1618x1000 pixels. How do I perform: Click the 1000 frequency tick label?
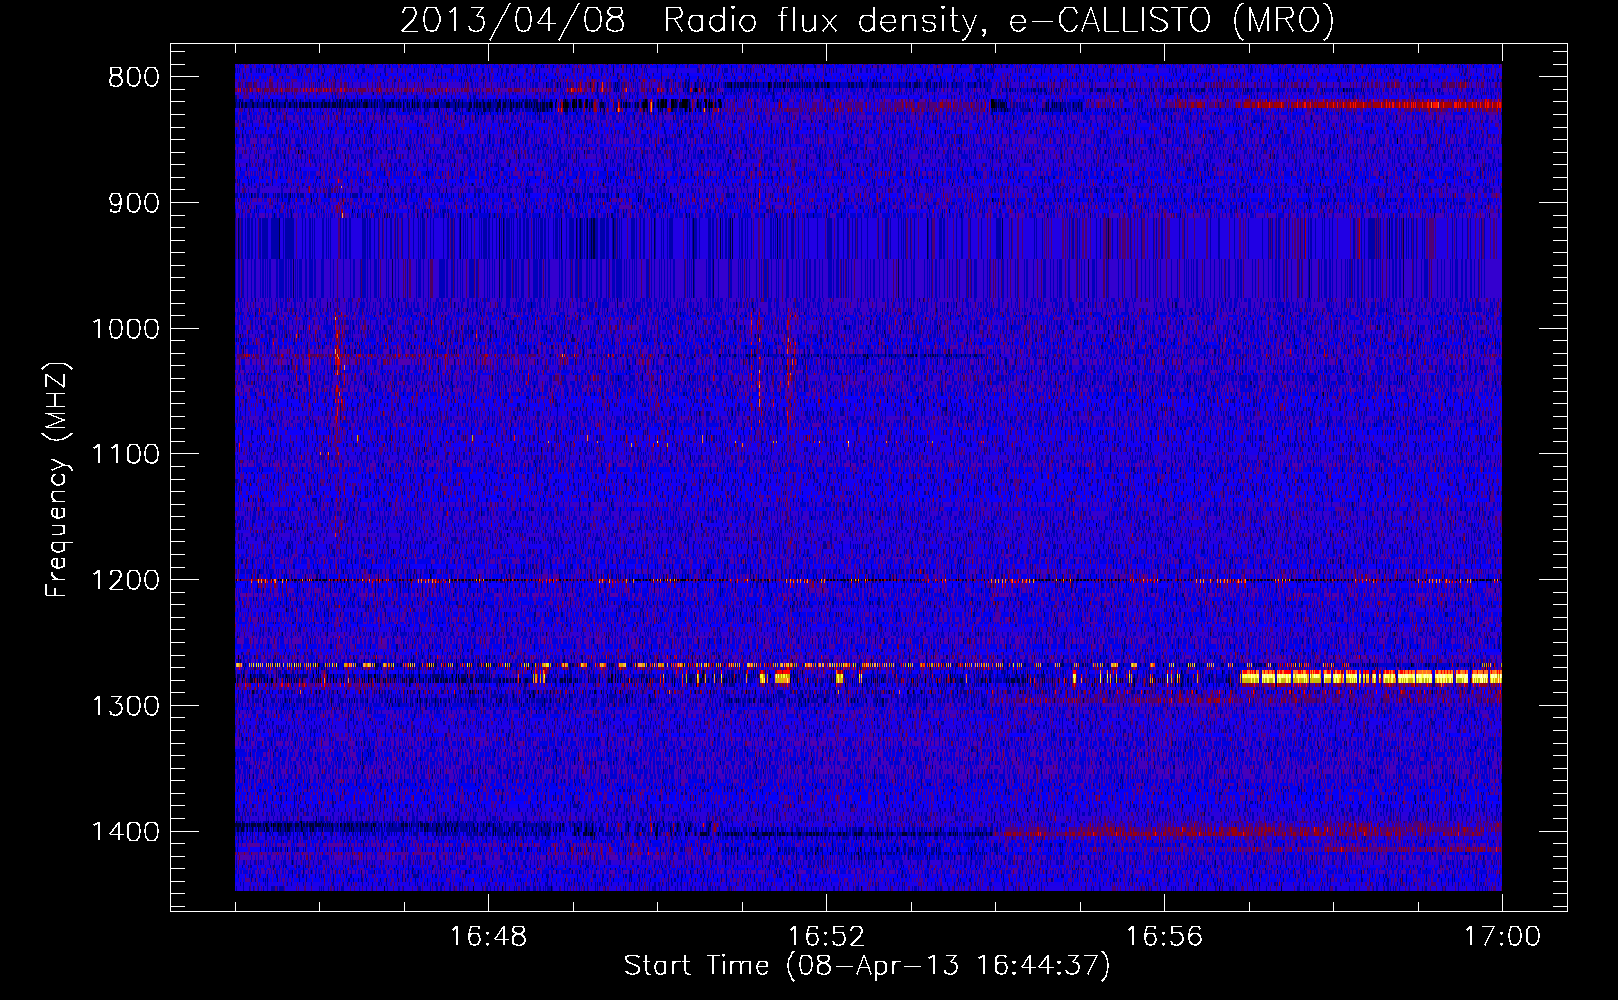tap(125, 329)
